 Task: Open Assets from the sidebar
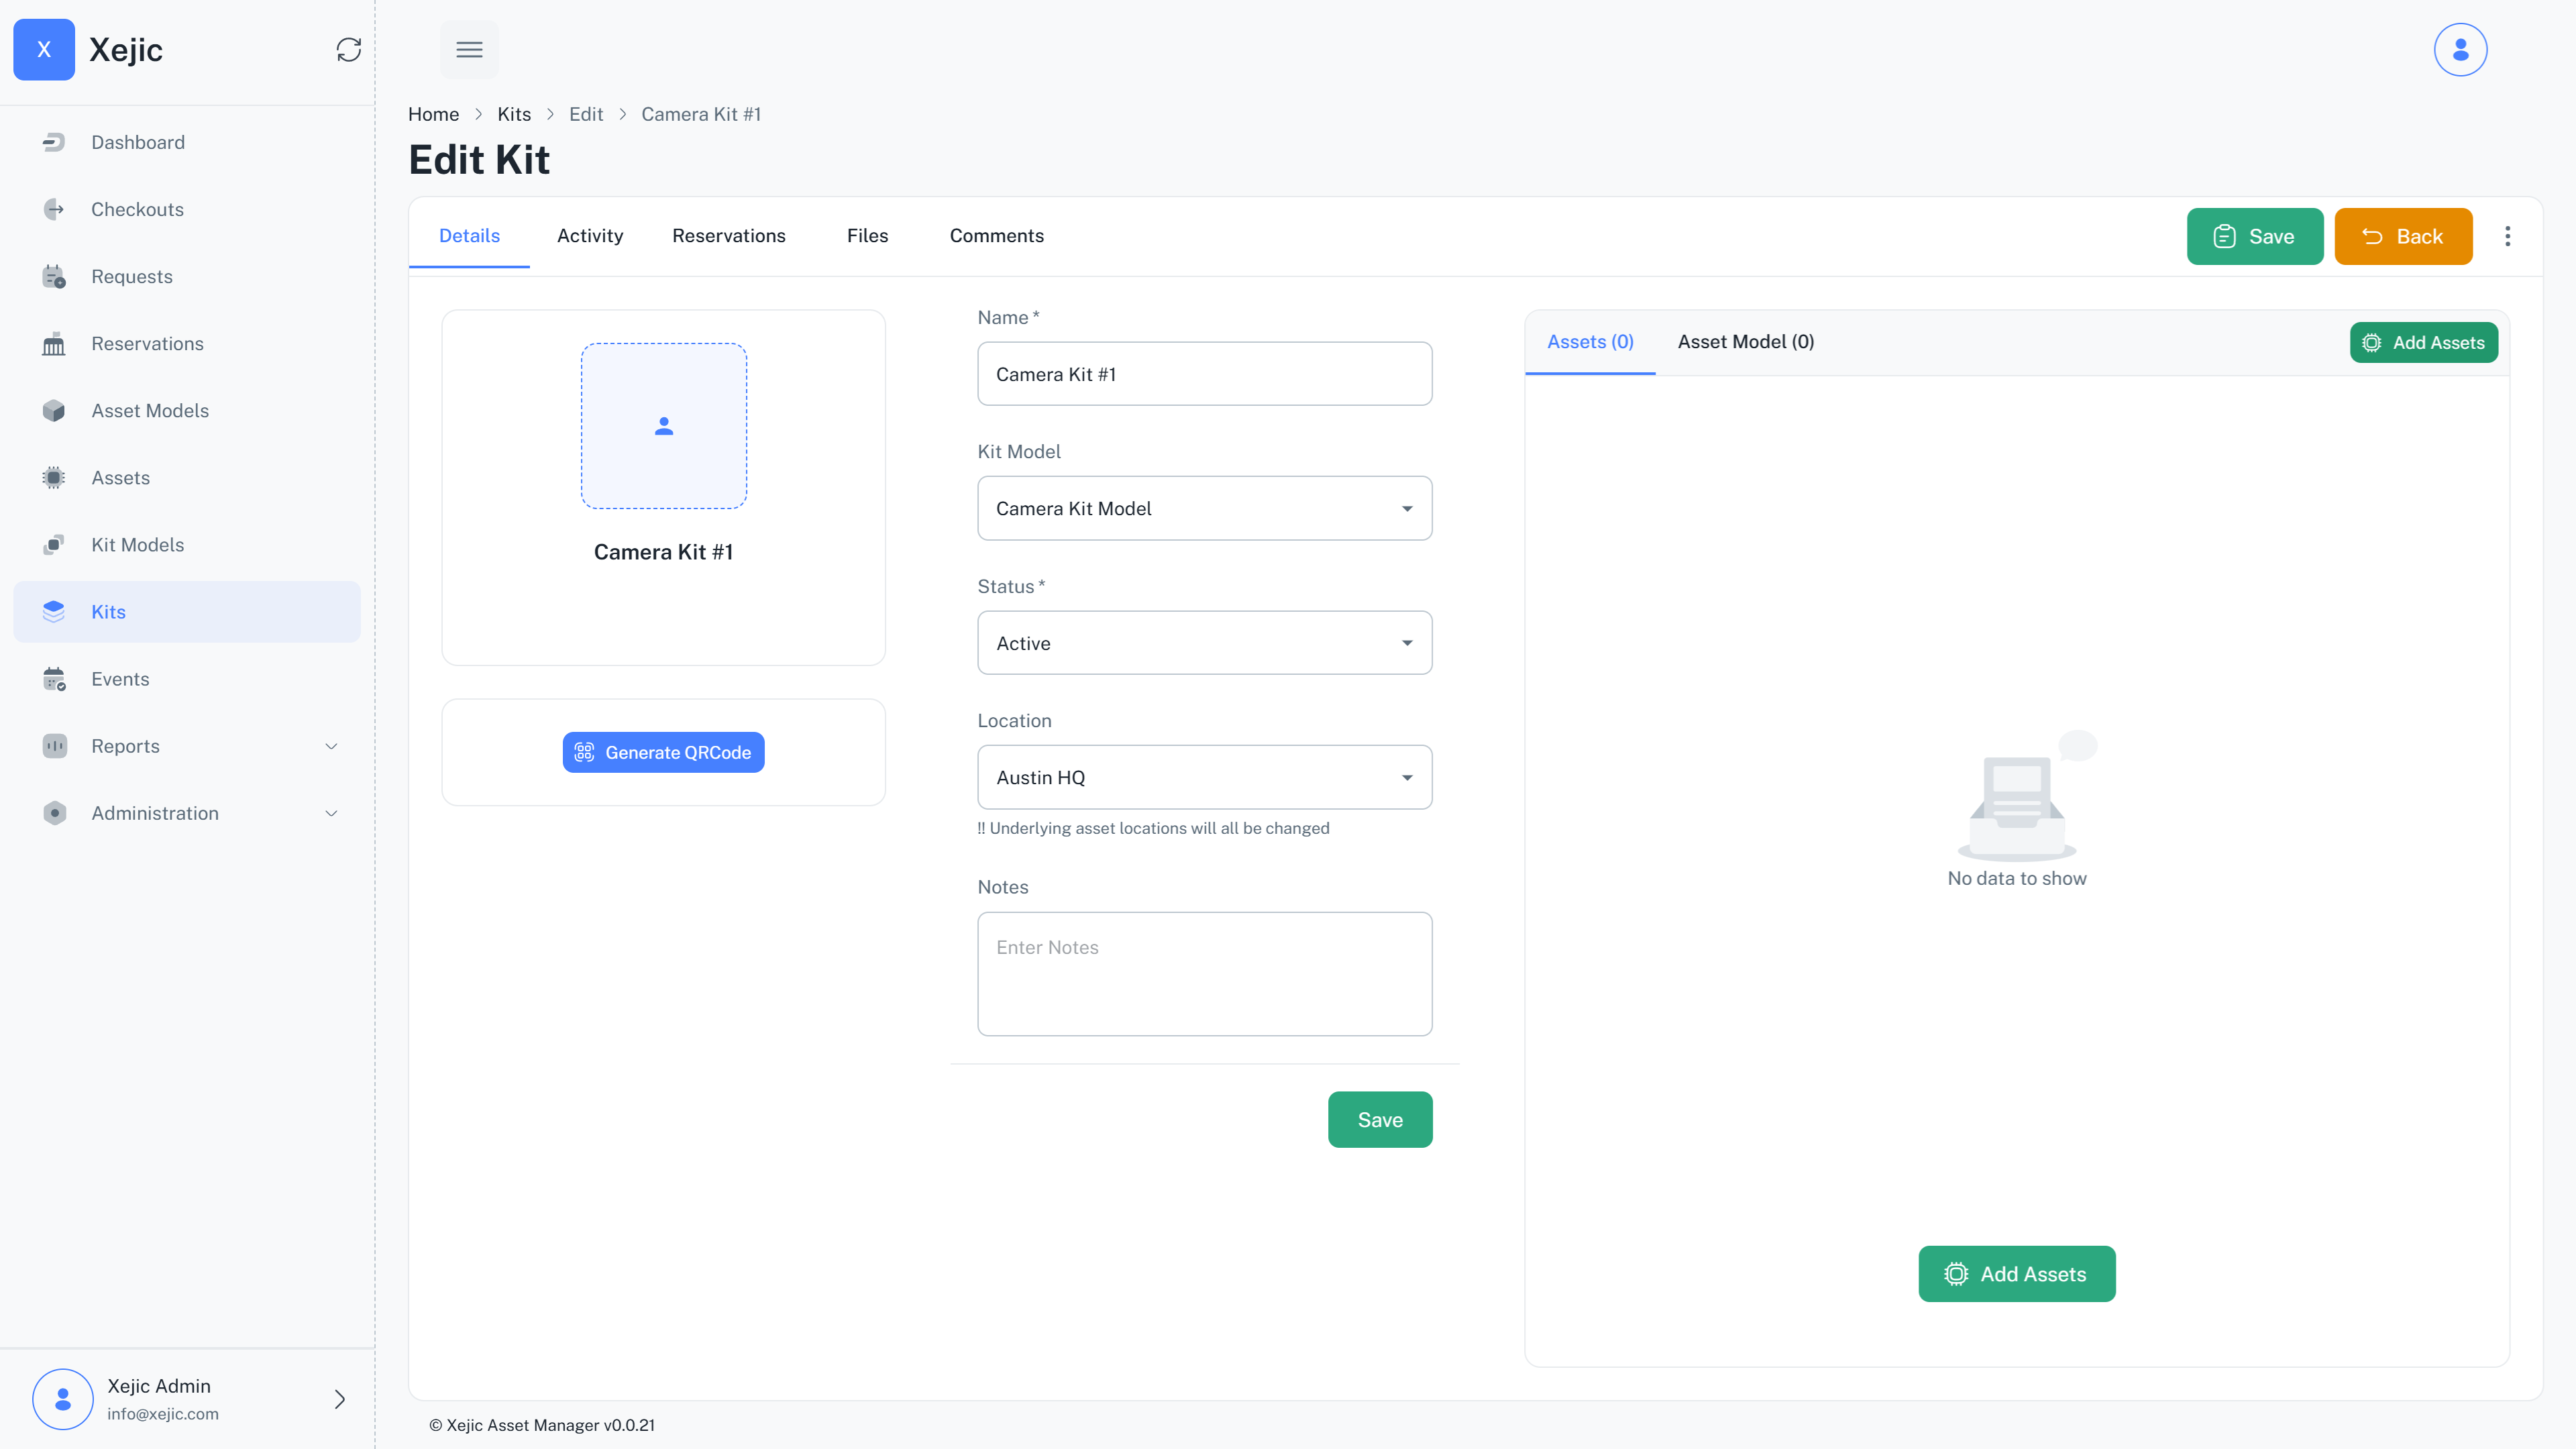[x=187, y=477]
